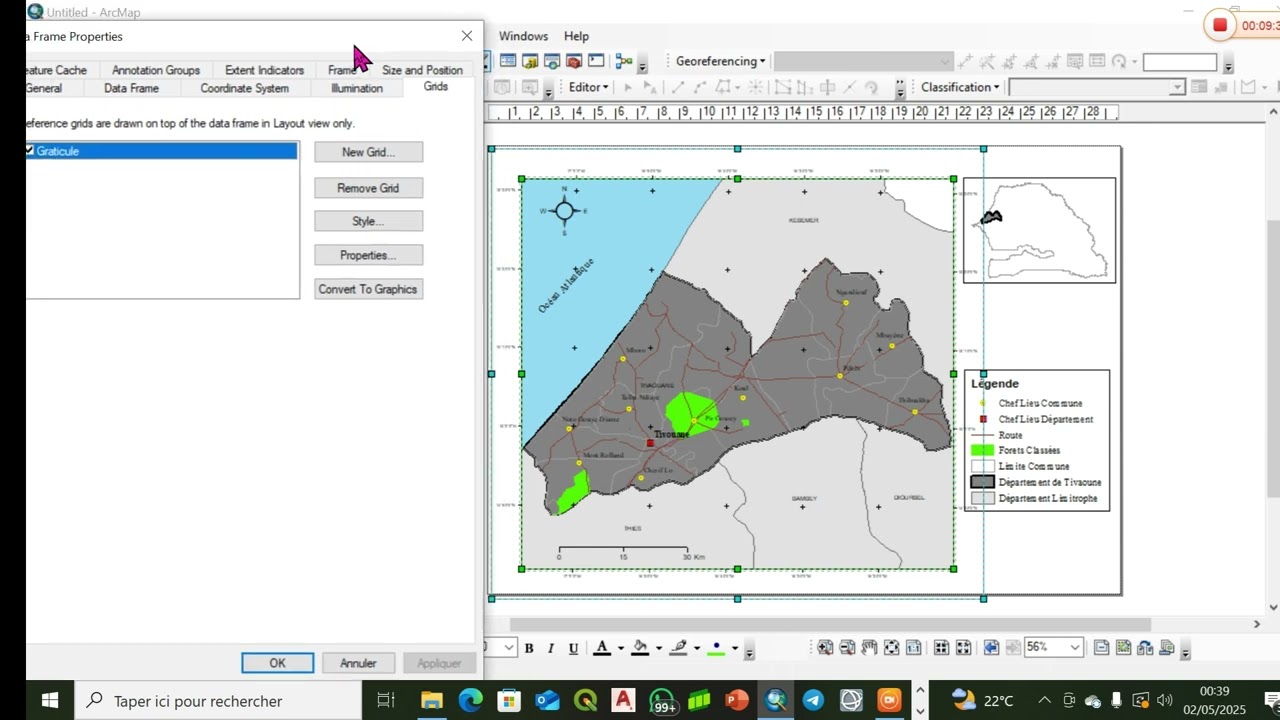The image size is (1280, 720).
Task: Click the layout zoom whole page icon
Action: 892,648
